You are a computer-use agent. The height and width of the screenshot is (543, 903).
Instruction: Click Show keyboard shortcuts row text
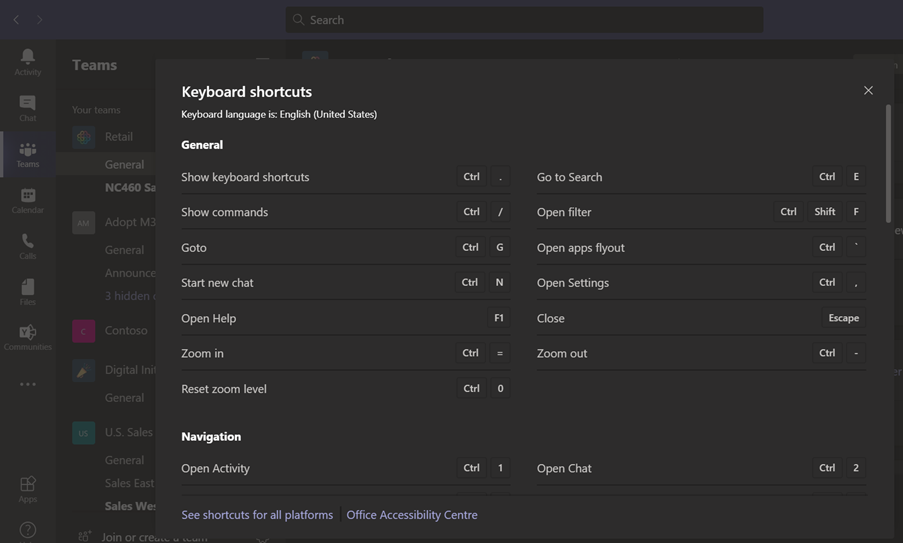point(245,177)
